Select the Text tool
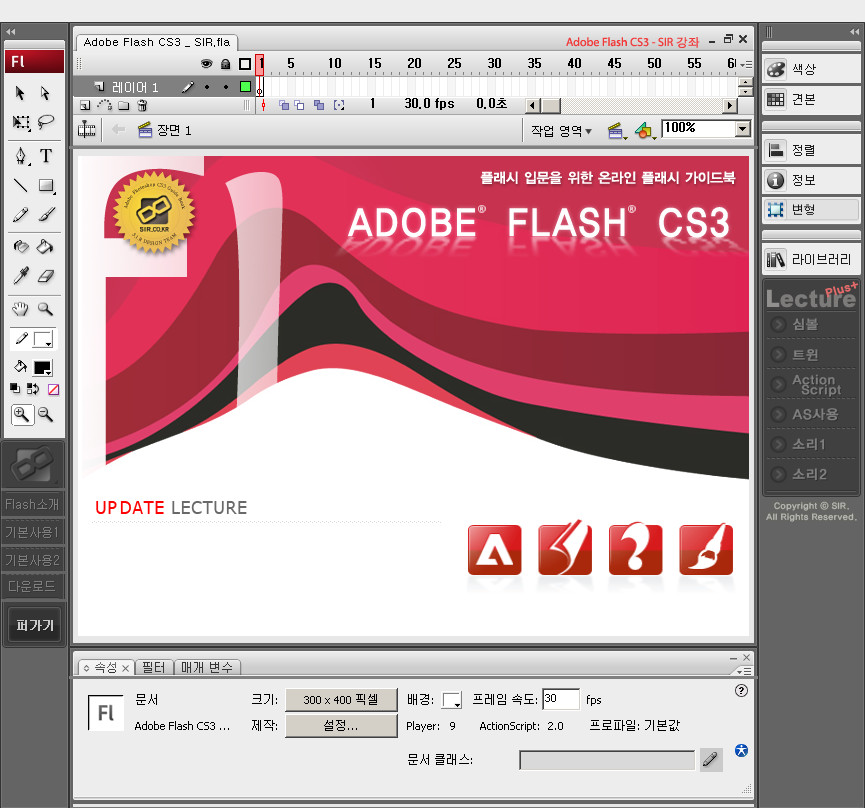The image size is (865, 808). pyautogui.click(x=46, y=156)
